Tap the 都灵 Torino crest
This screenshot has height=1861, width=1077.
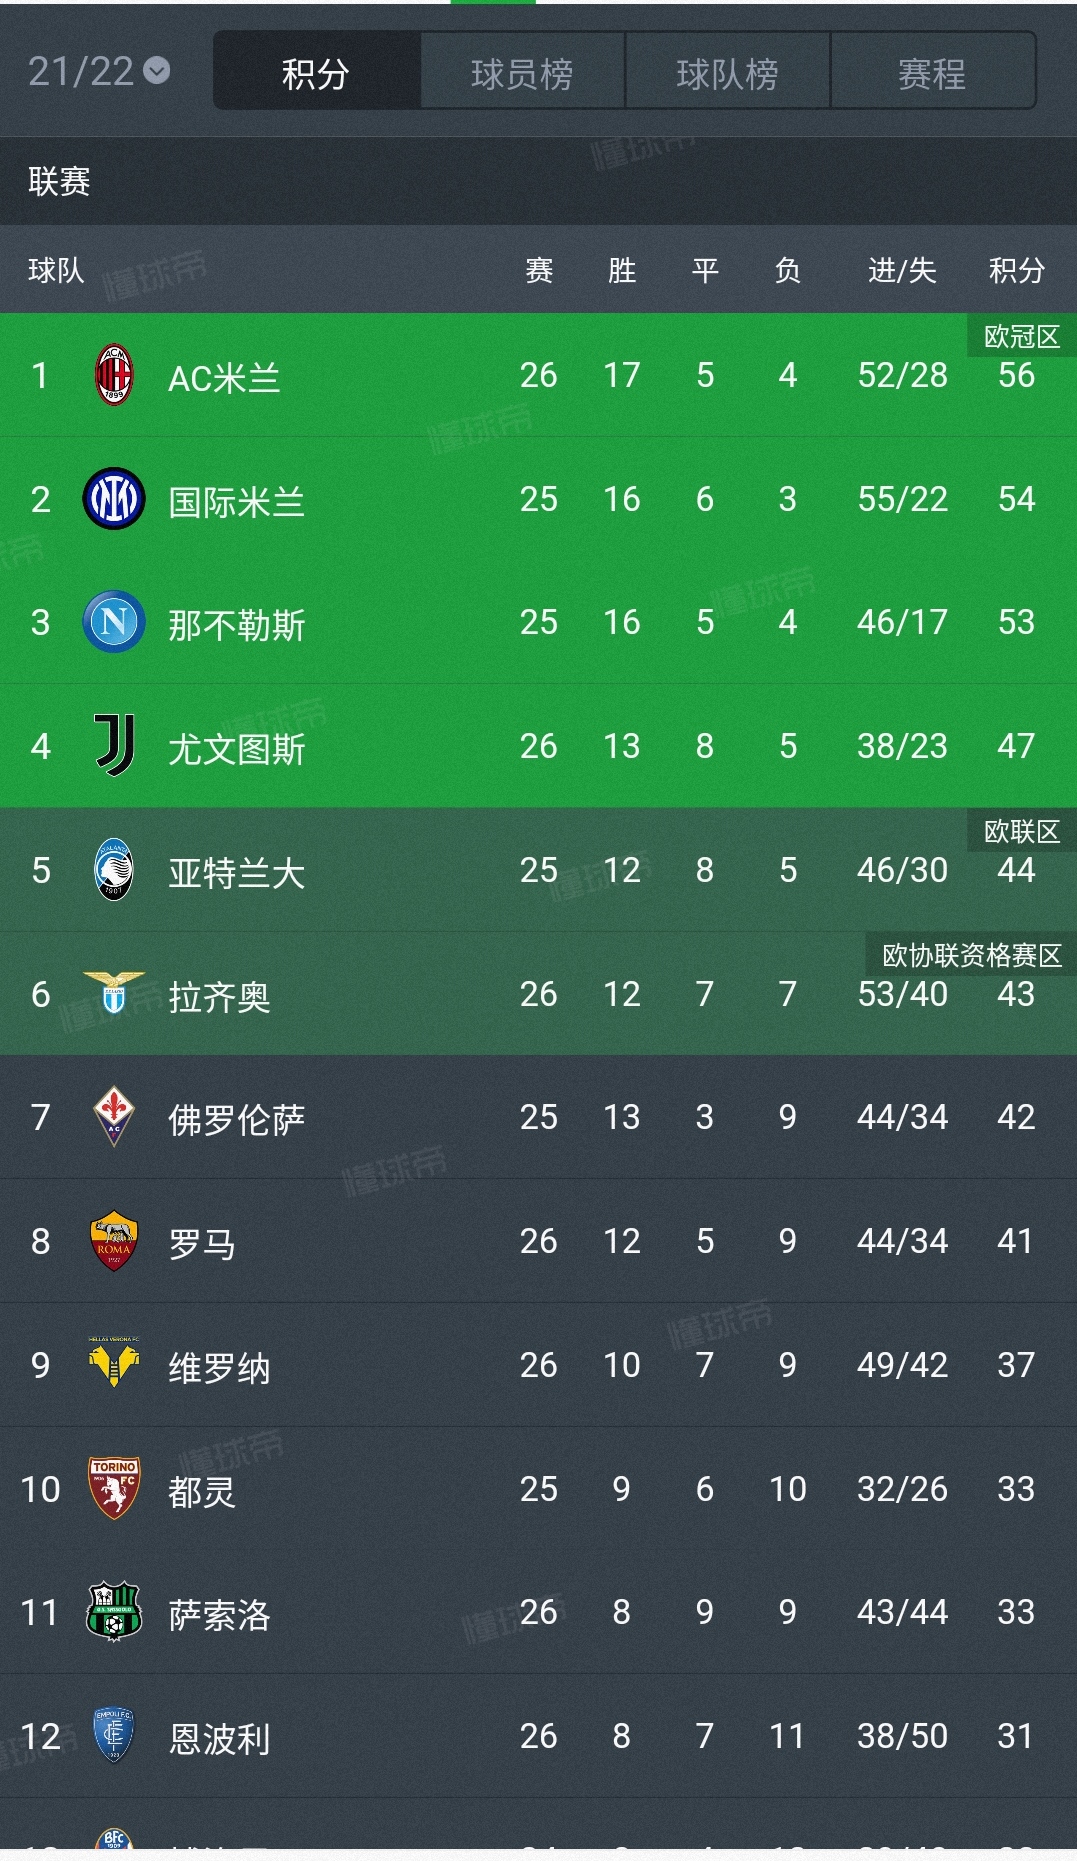coord(114,1488)
